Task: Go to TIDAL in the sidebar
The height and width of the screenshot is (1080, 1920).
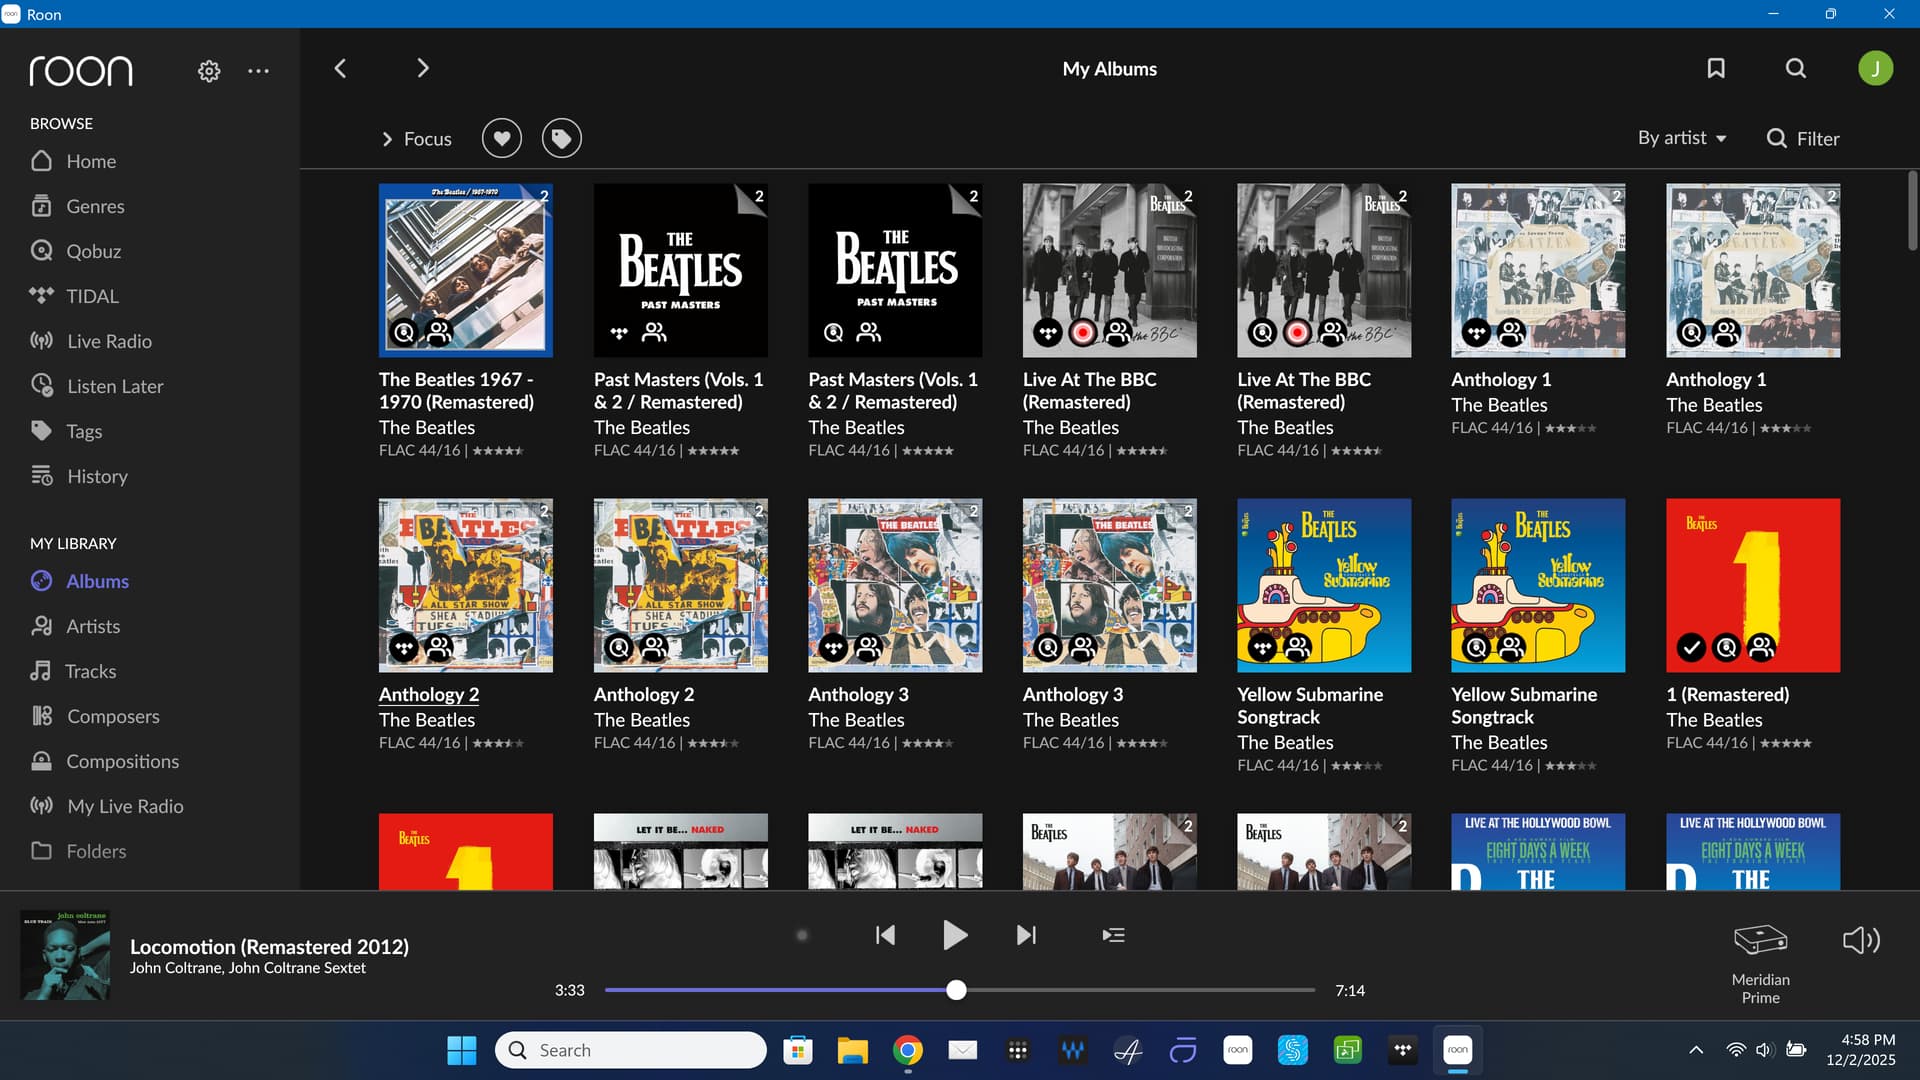Action: click(x=92, y=296)
